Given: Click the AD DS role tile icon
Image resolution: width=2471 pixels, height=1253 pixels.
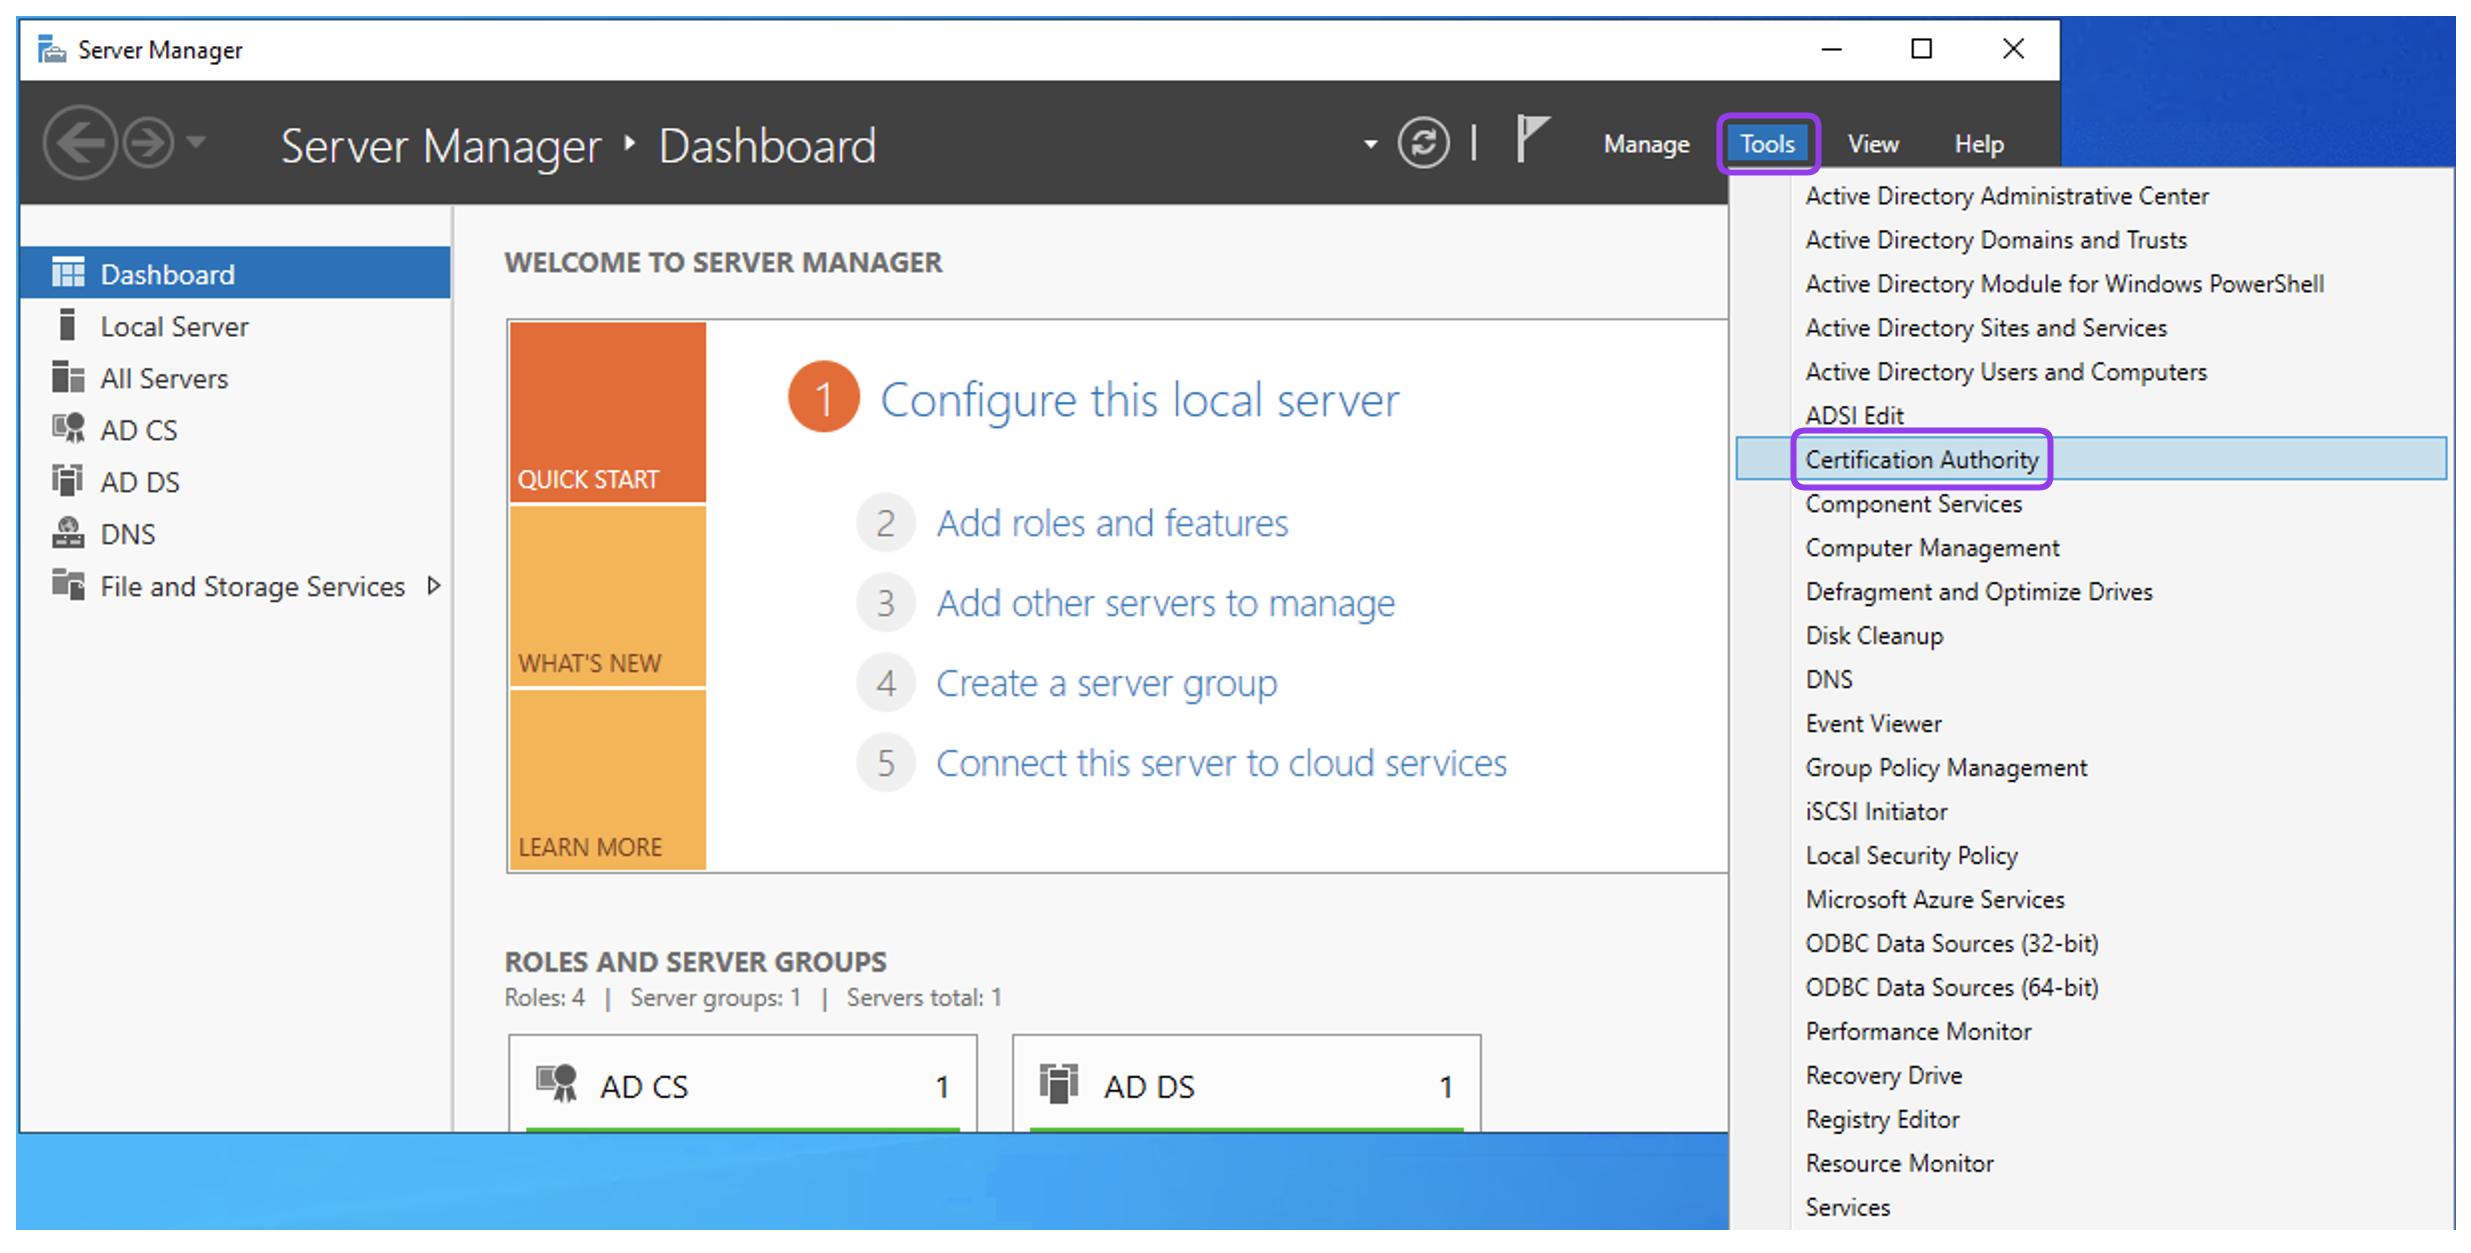Looking at the screenshot, I should click(x=1058, y=1084).
